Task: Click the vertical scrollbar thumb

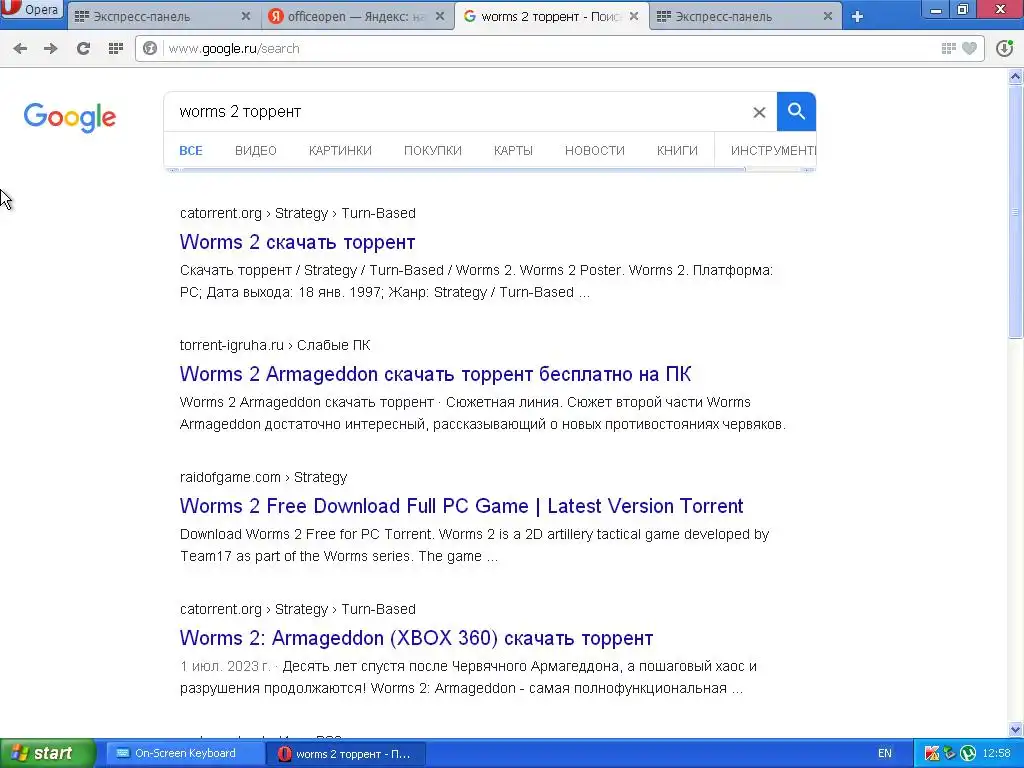Action: [x=1016, y=212]
